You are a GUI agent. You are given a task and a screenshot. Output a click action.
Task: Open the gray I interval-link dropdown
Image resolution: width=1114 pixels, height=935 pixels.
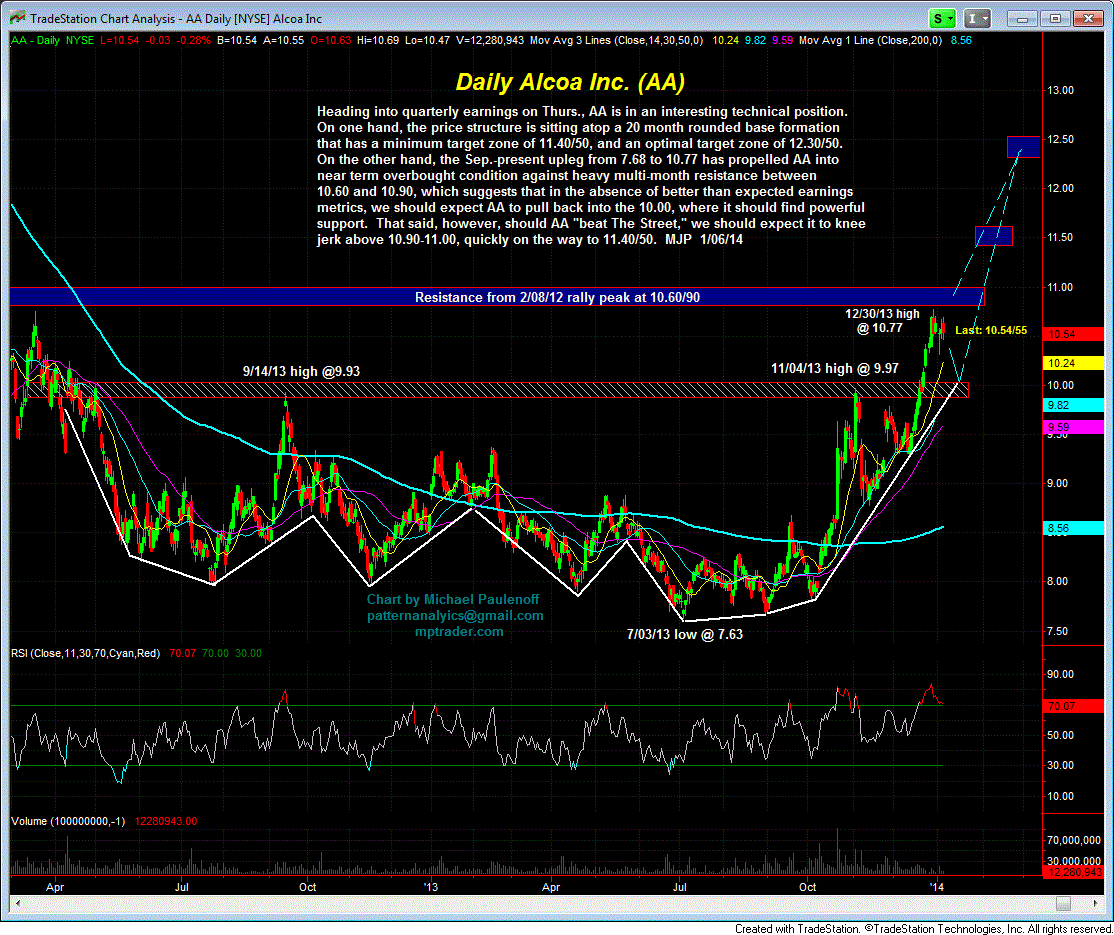coord(978,18)
